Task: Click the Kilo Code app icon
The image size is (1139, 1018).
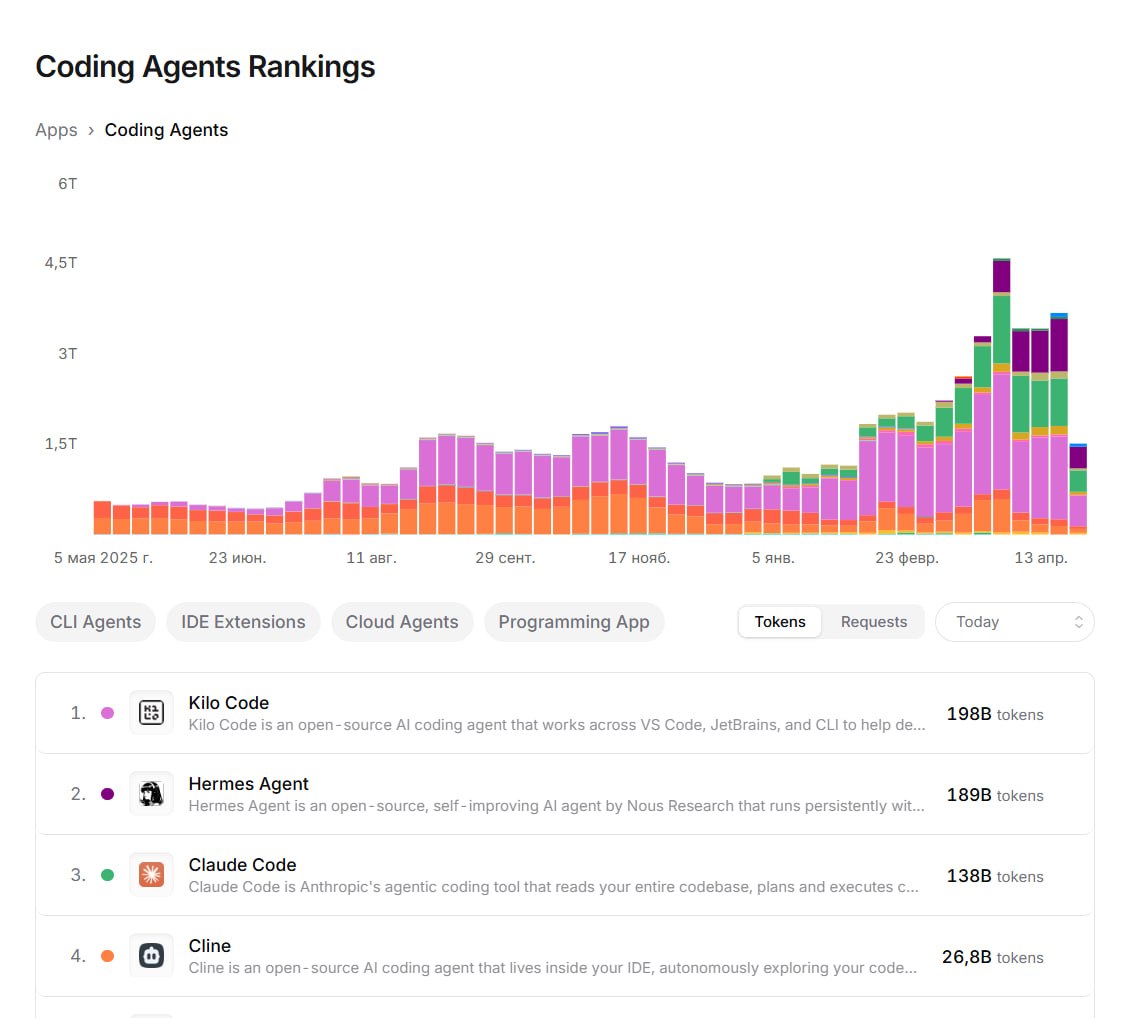Action: 151,713
